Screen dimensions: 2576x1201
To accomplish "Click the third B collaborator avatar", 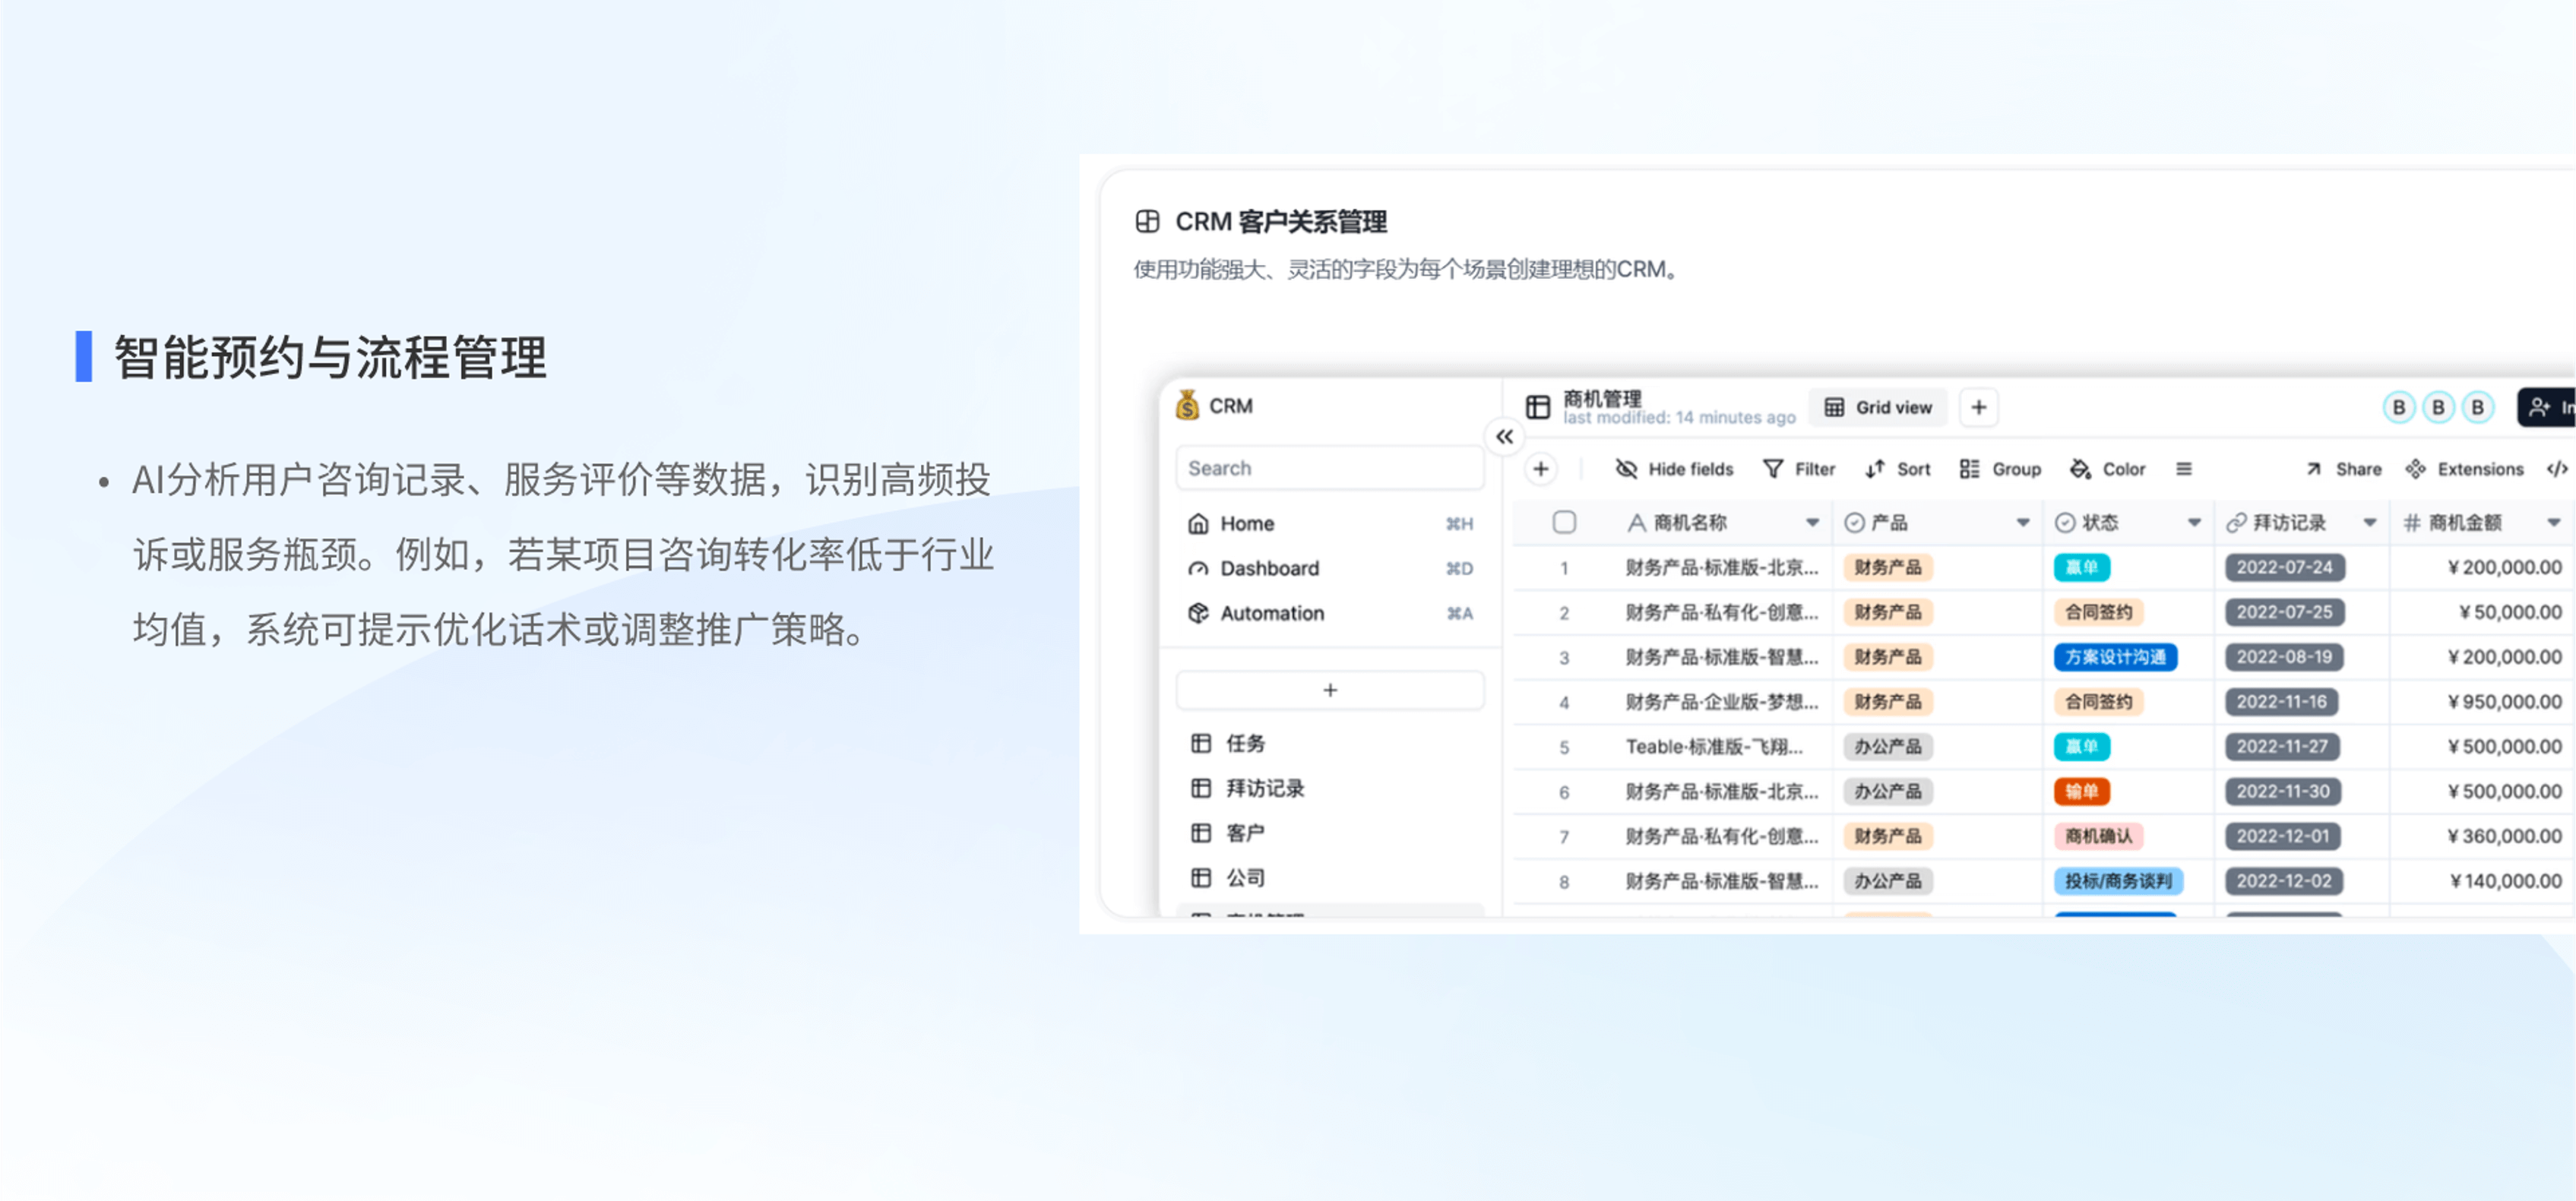I will point(2477,408).
